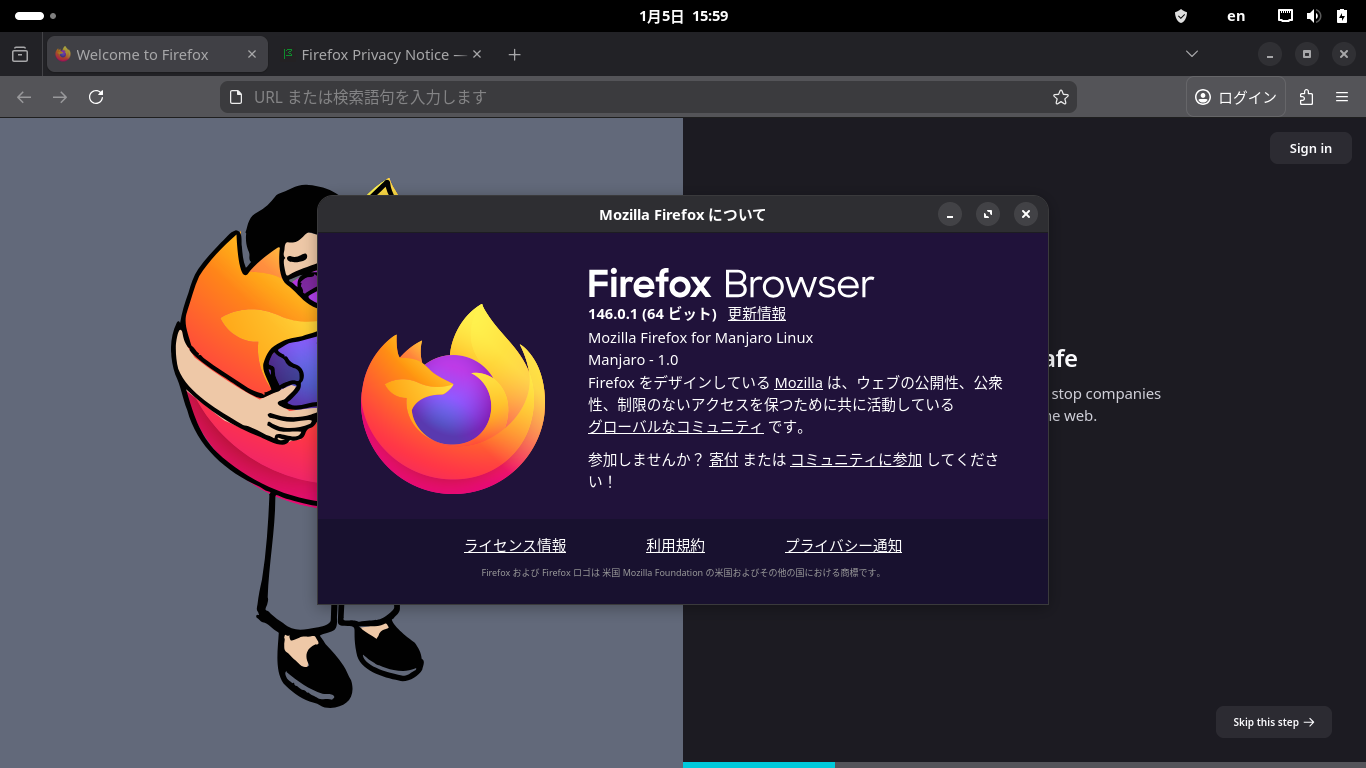This screenshot has width=1366, height=768.
Task: Open the プライバシー通知 link
Action: pos(844,545)
